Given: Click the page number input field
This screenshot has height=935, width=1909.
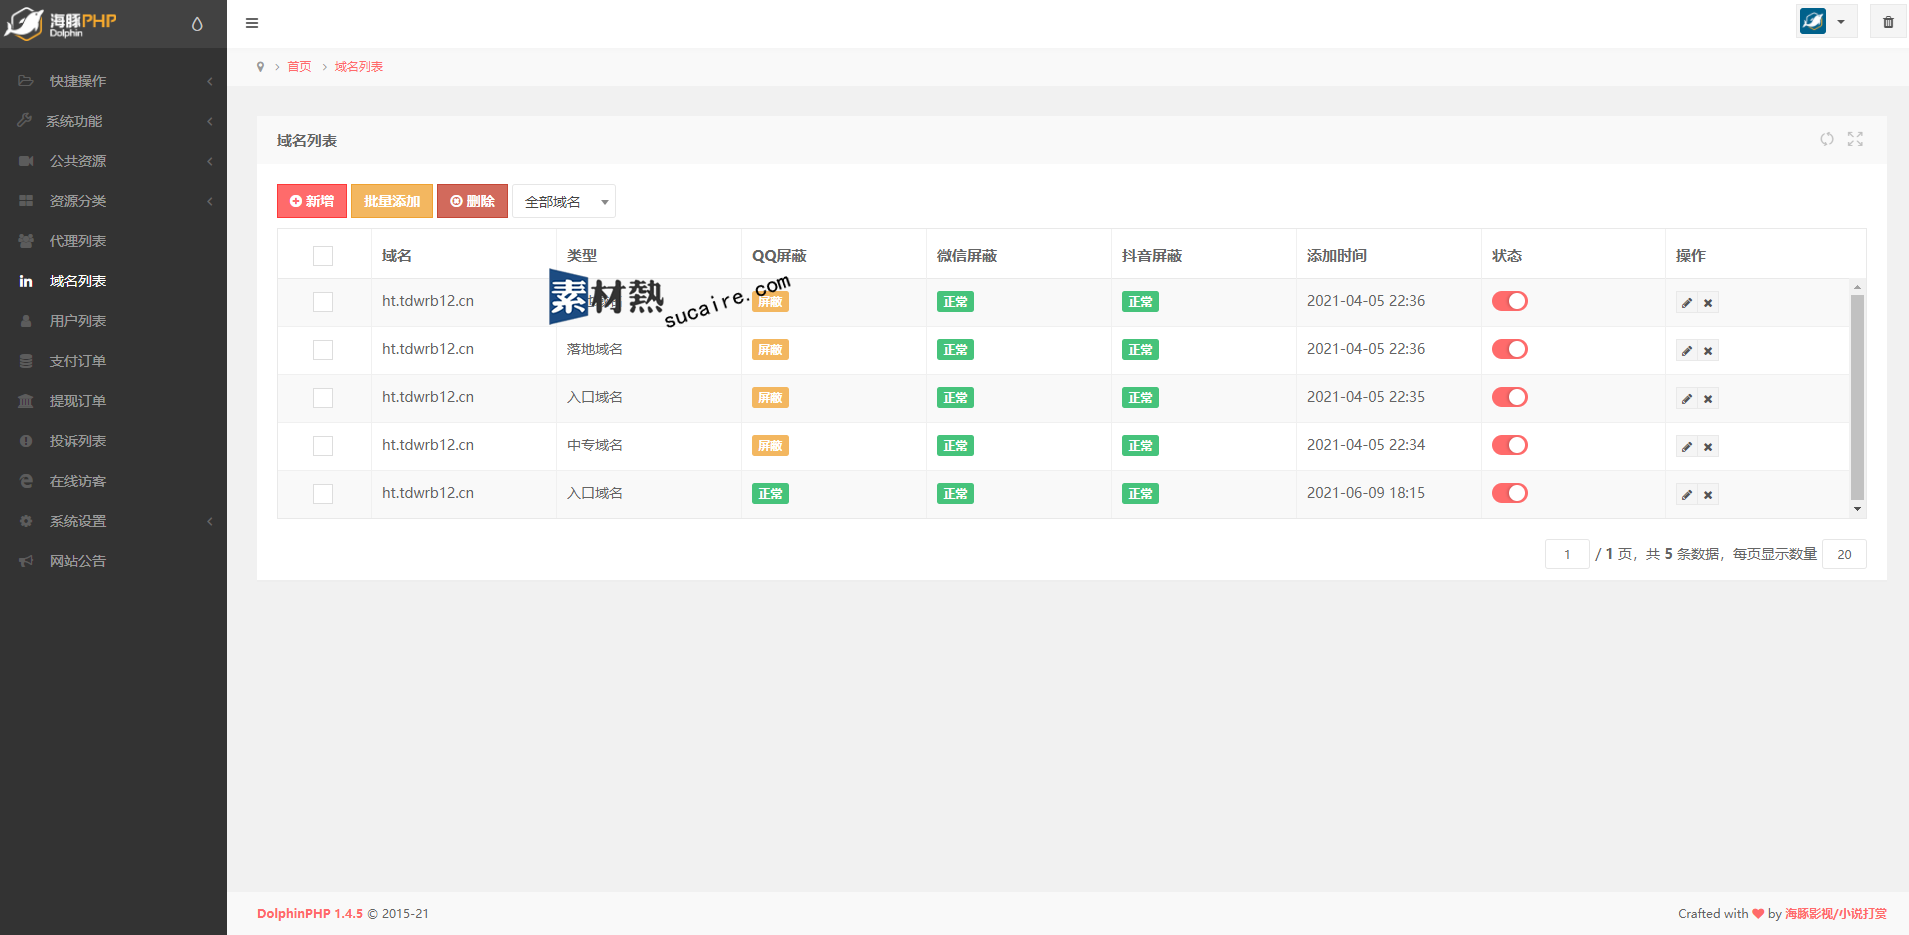Looking at the screenshot, I should coord(1567,554).
